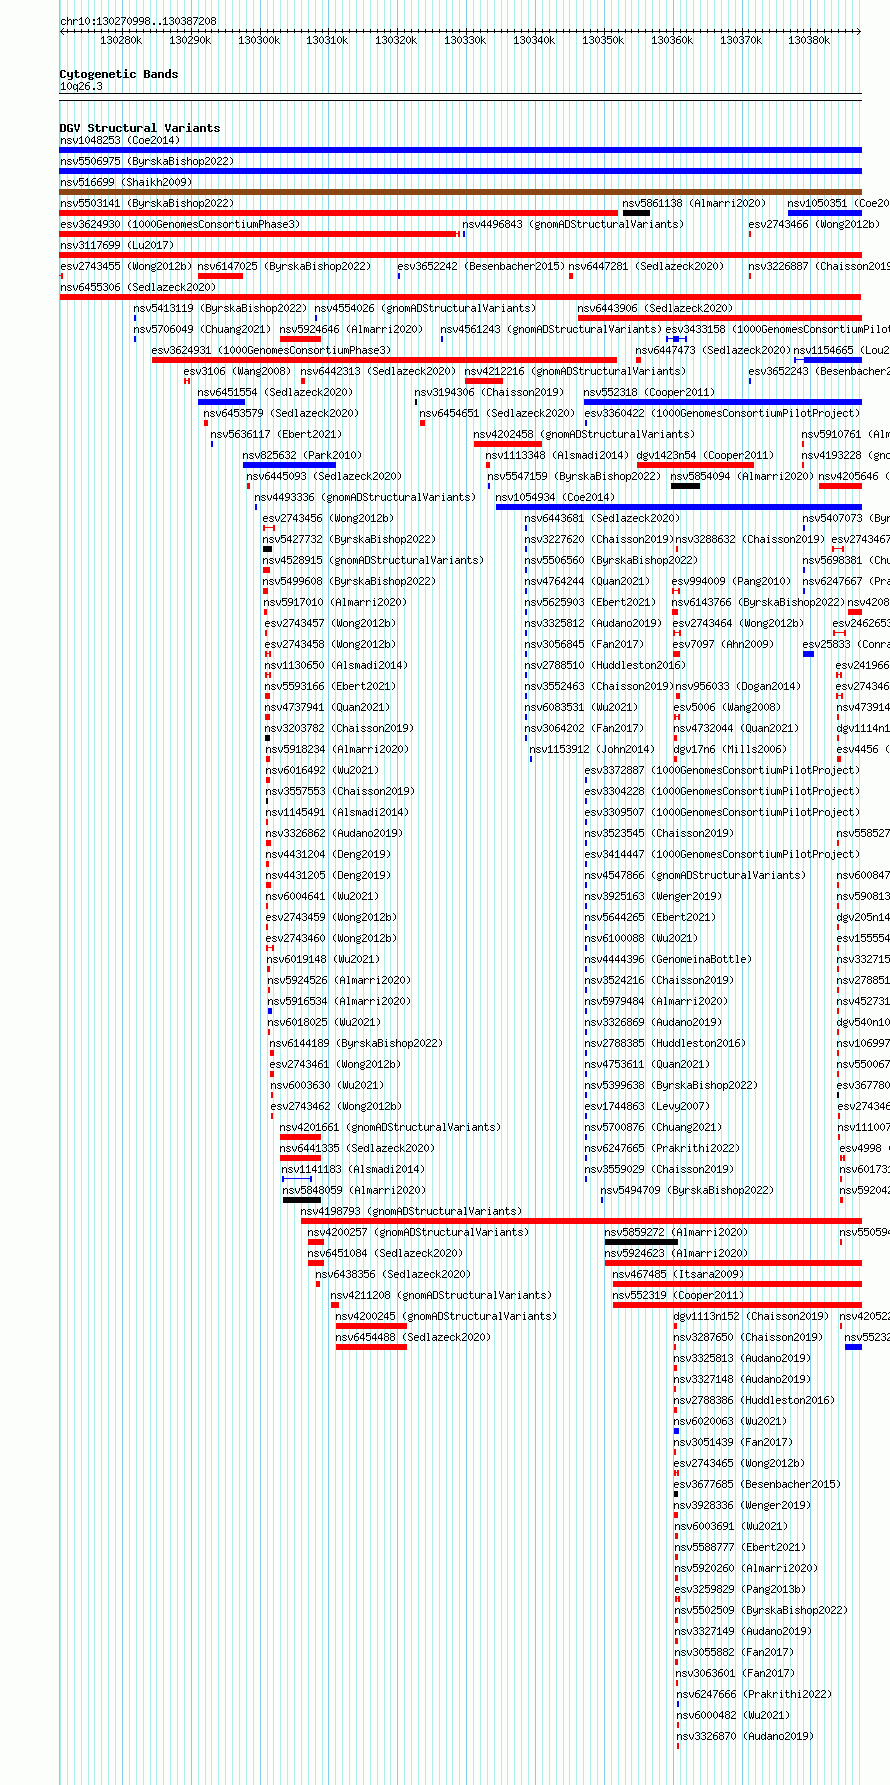This screenshot has width=890, height=1785.
Task: Click nsv4493336 (gnomADStructuralVariants) label
Action: coord(365,497)
